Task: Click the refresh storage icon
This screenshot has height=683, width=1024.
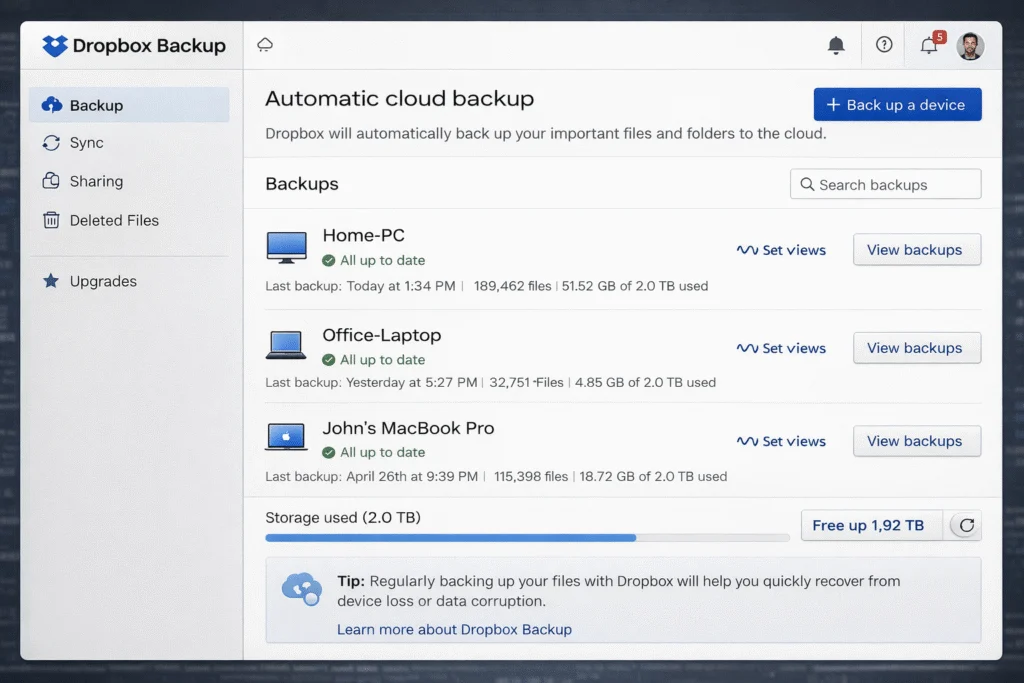Action: [963, 525]
